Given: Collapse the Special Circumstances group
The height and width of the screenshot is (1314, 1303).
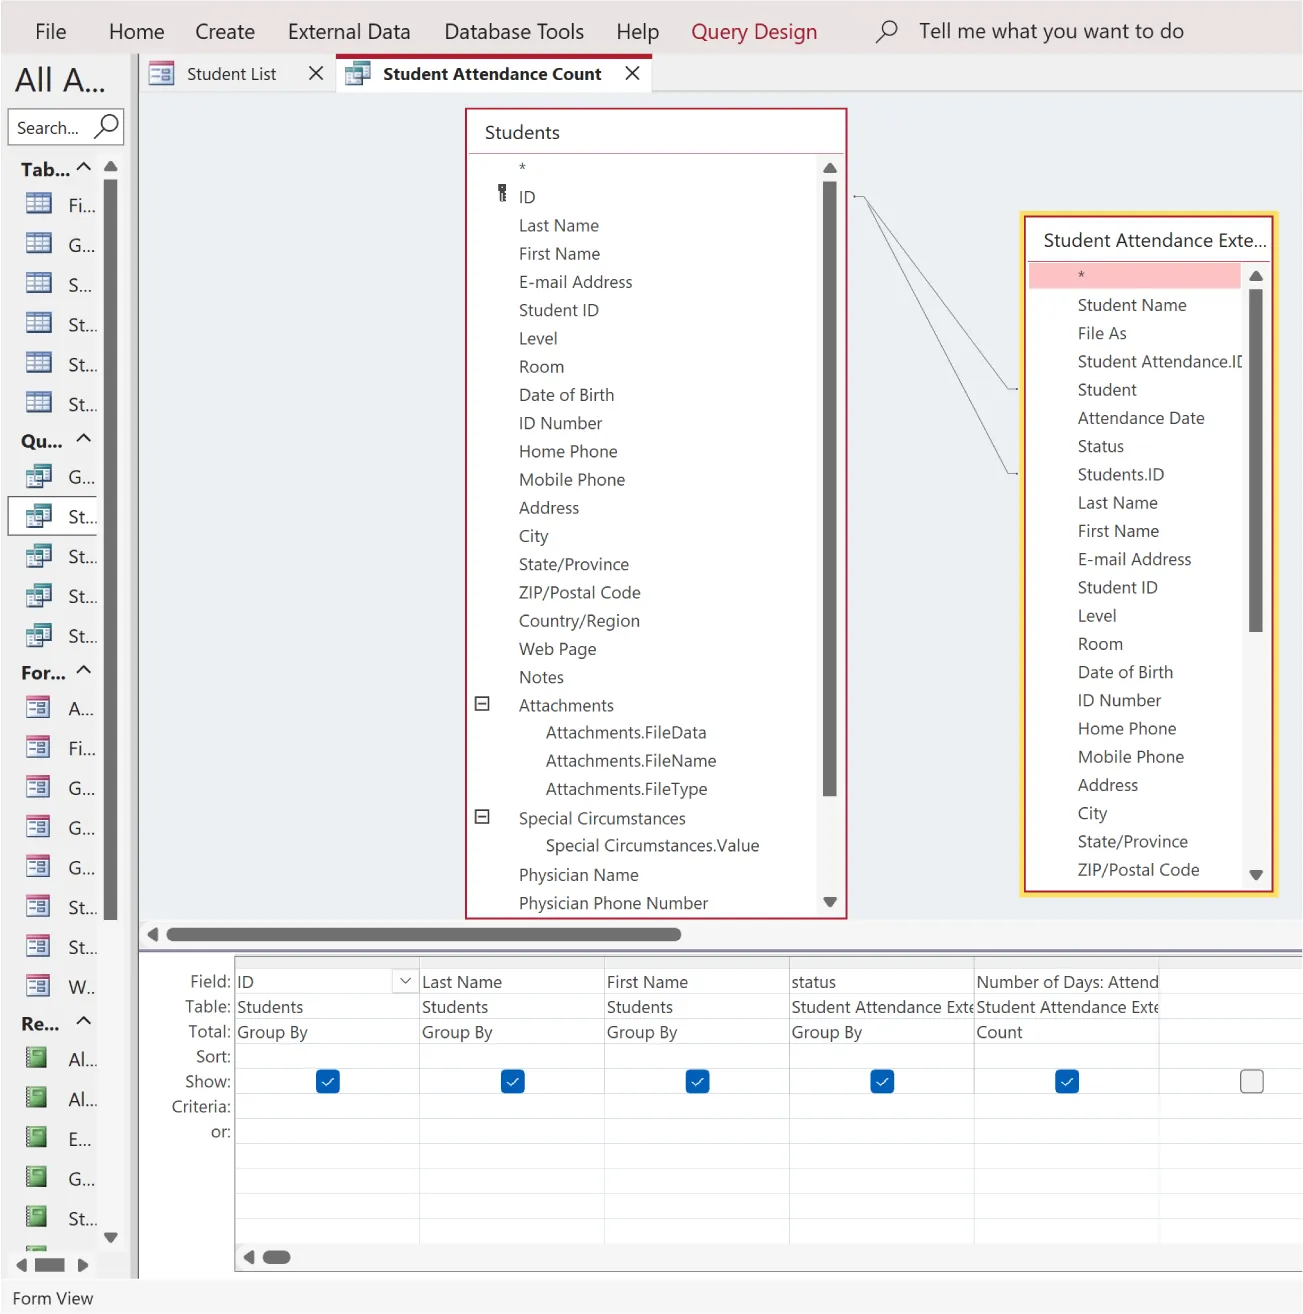Looking at the screenshot, I should click(x=483, y=817).
